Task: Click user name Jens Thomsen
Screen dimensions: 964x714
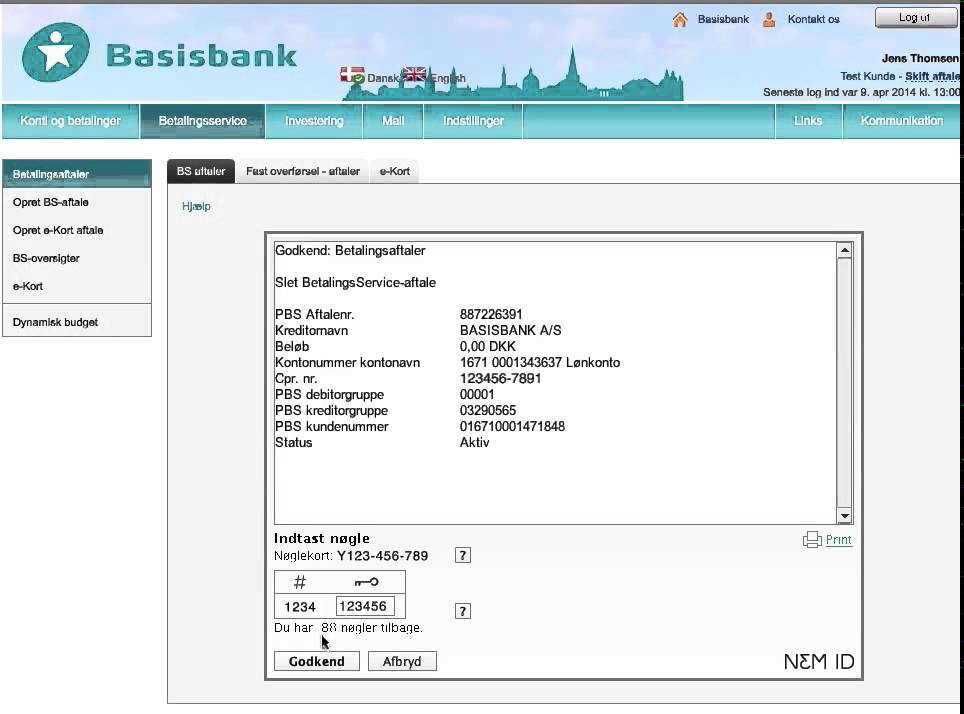Action: (920, 58)
